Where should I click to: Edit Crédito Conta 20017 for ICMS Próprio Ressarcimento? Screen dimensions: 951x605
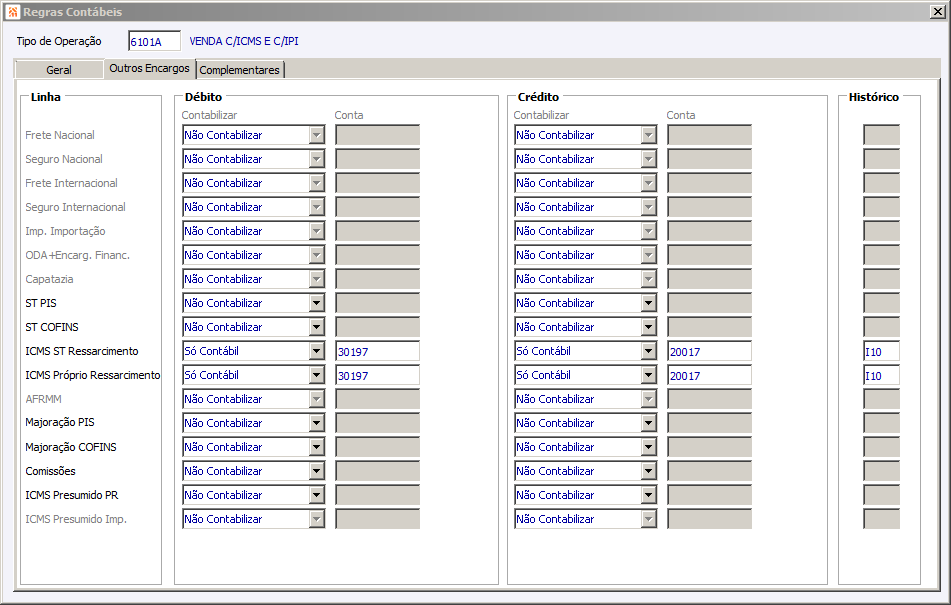click(709, 375)
